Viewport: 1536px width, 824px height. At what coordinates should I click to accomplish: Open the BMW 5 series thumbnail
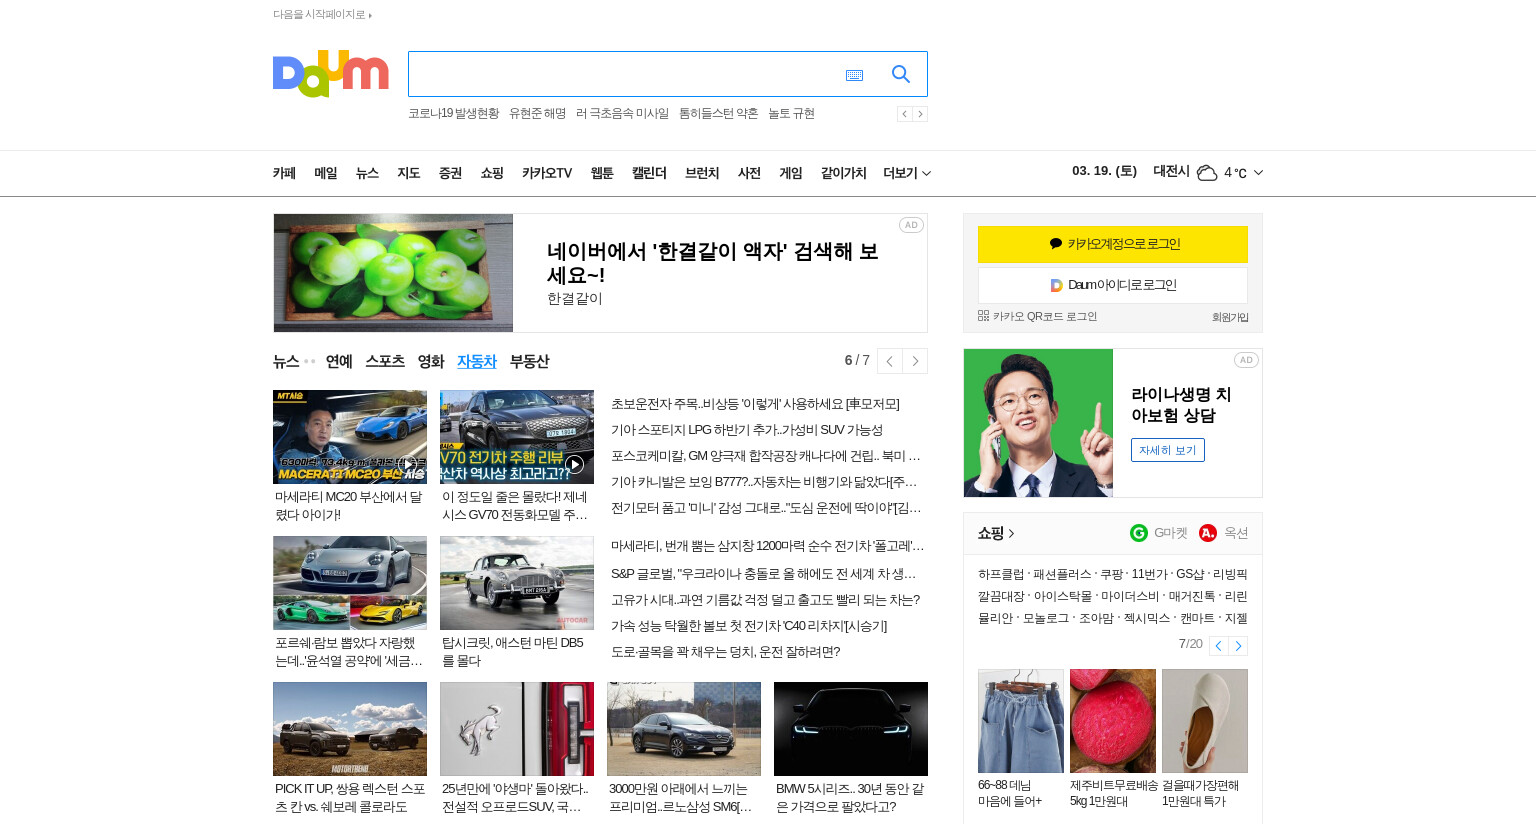pyautogui.click(x=851, y=729)
